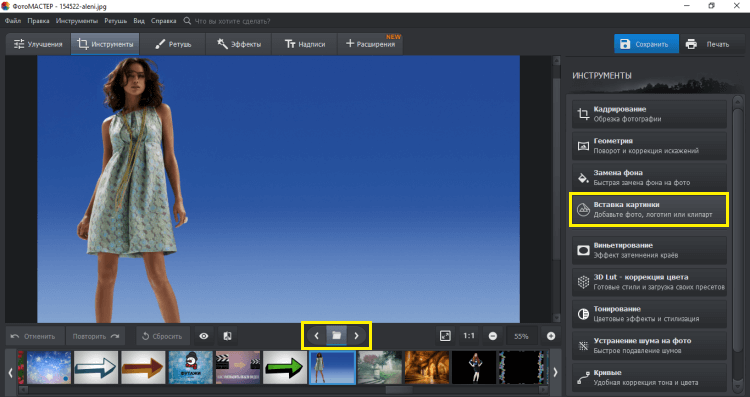Click the zoom in plus button

coord(551,336)
